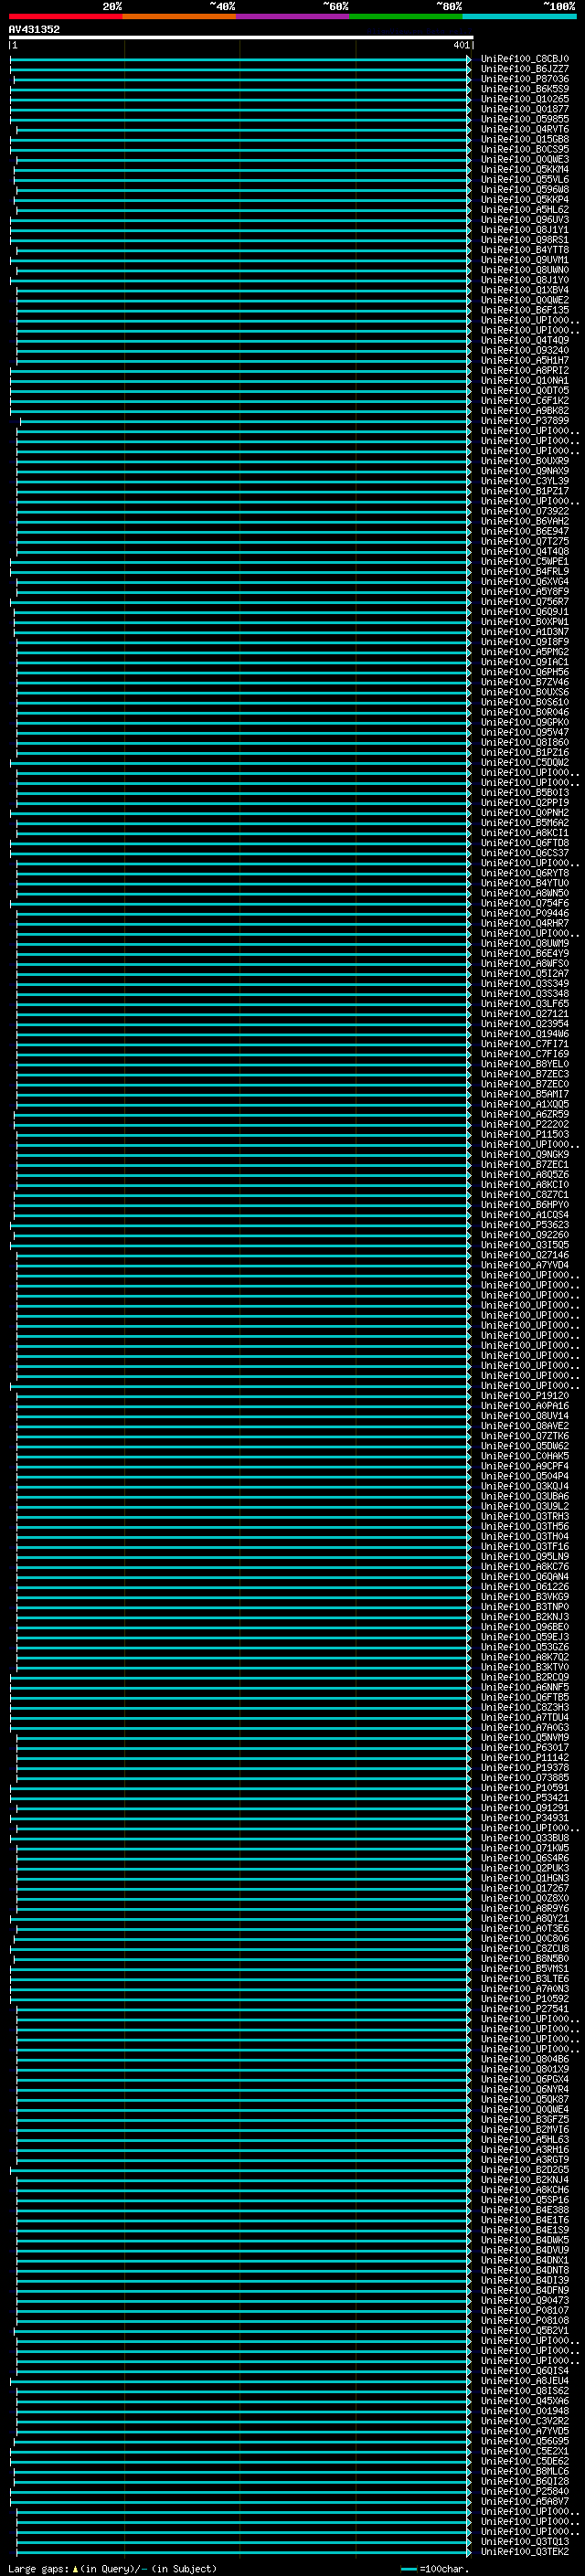Click the cyan hit bar for UniRef100_C8CBJ0
Screen dimensions: 585x2576
click(x=240, y=59)
